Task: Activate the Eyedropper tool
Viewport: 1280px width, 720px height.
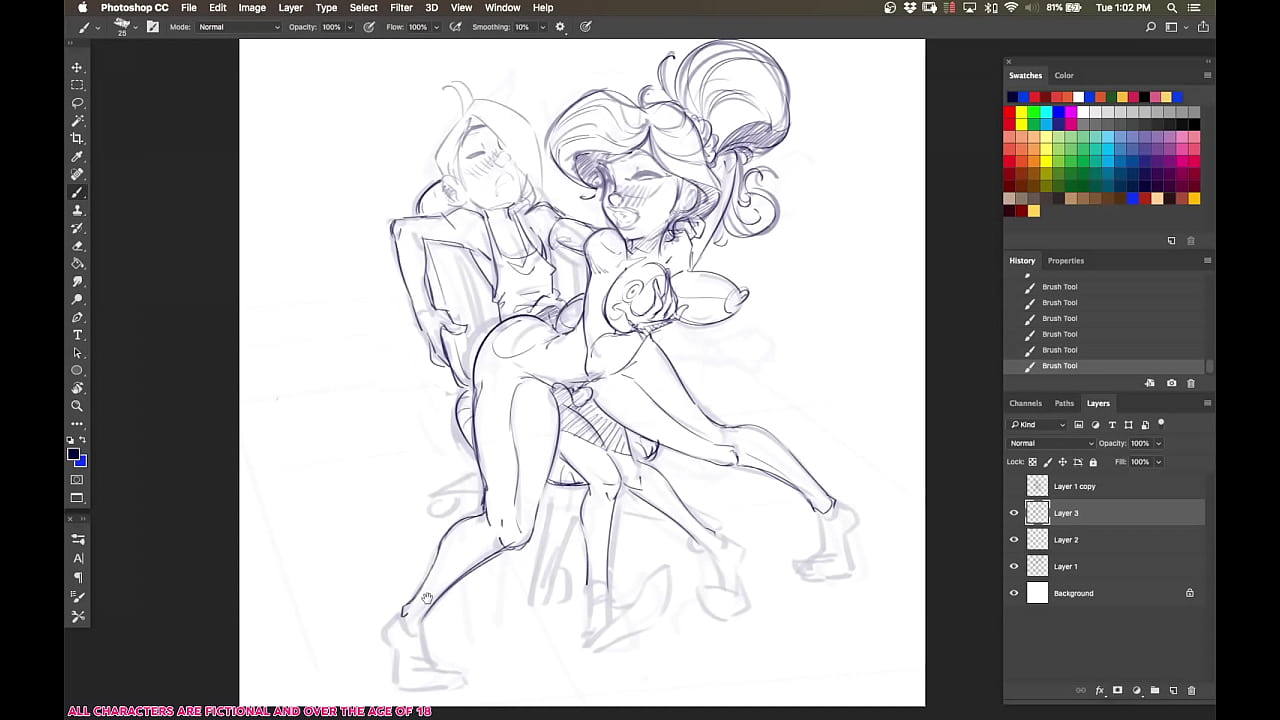Action: pyautogui.click(x=77, y=157)
